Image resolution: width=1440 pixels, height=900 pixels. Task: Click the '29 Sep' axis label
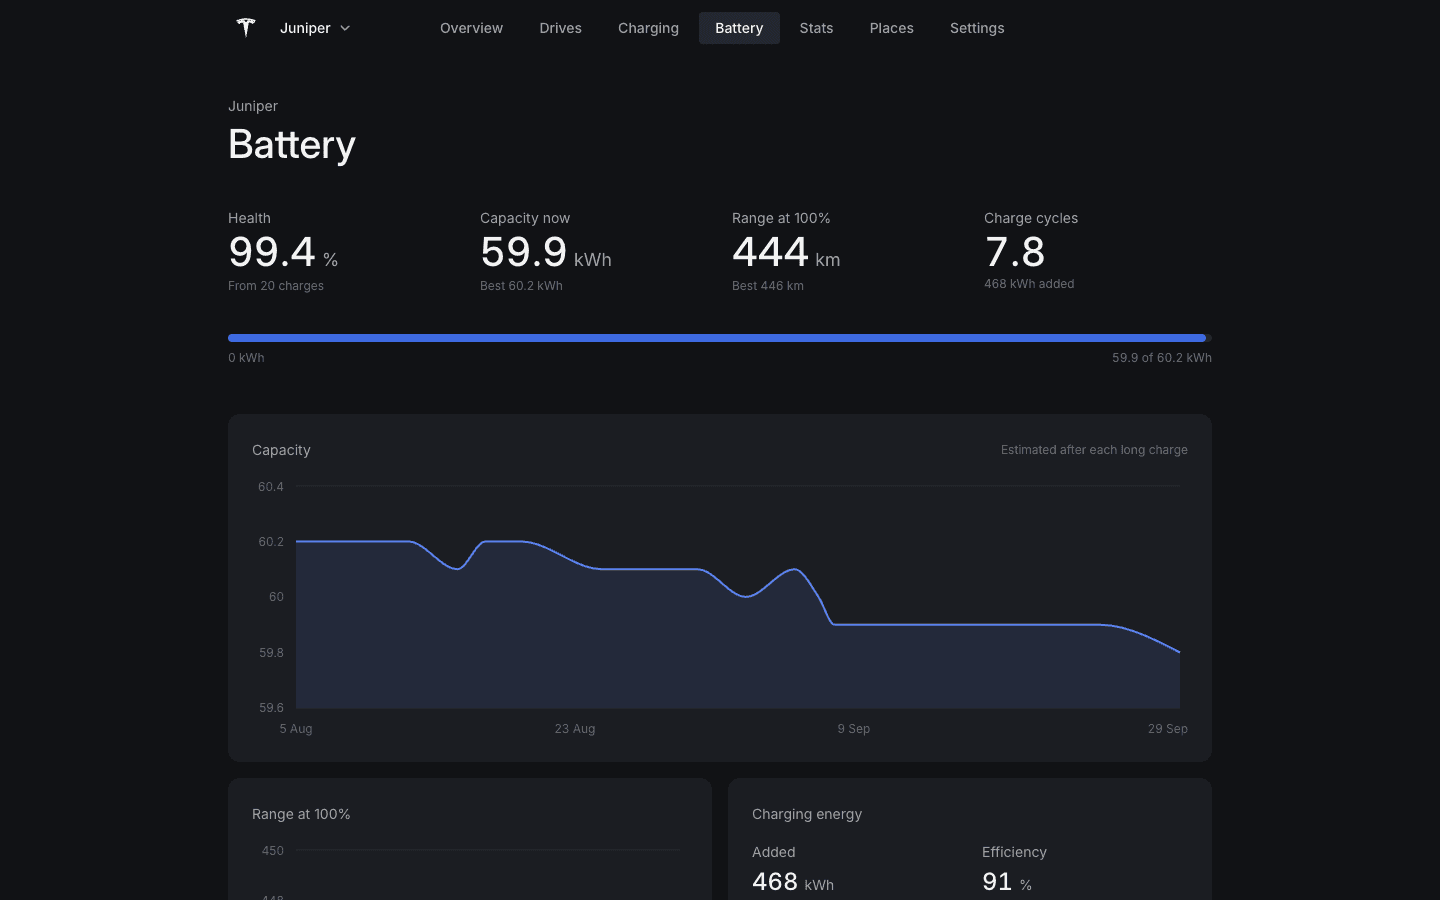click(1168, 729)
